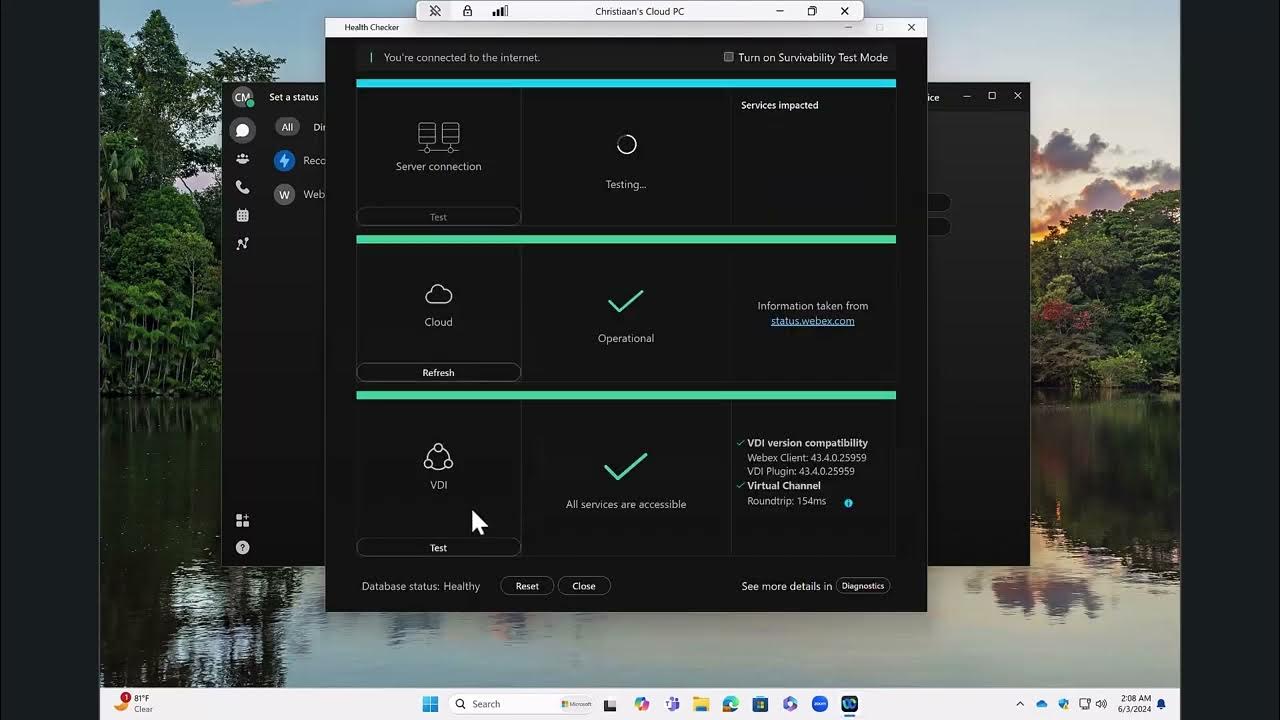The height and width of the screenshot is (720, 1280).
Task: Click the Database status: Healthy text
Action: coord(421,586)
